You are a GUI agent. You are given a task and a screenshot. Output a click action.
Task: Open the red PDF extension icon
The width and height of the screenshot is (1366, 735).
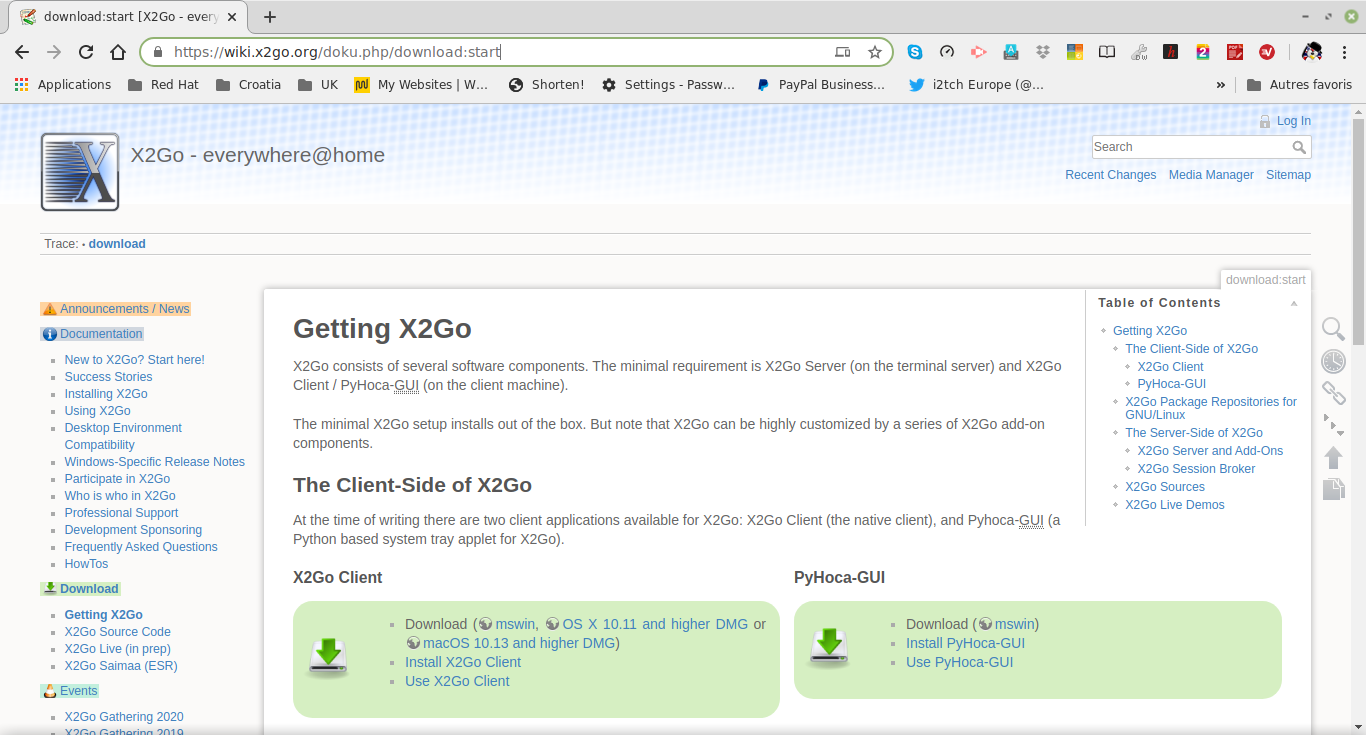click(x=1235, y=52)
